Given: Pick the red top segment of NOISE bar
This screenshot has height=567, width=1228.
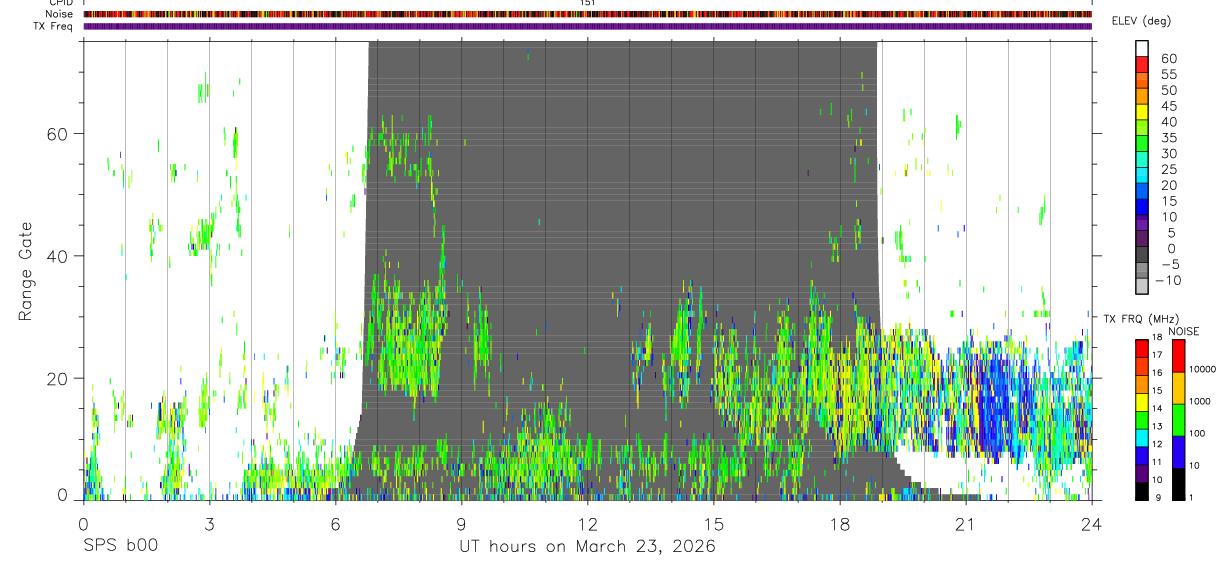Looking at the screenshot, I should [x=1178, y=356].
